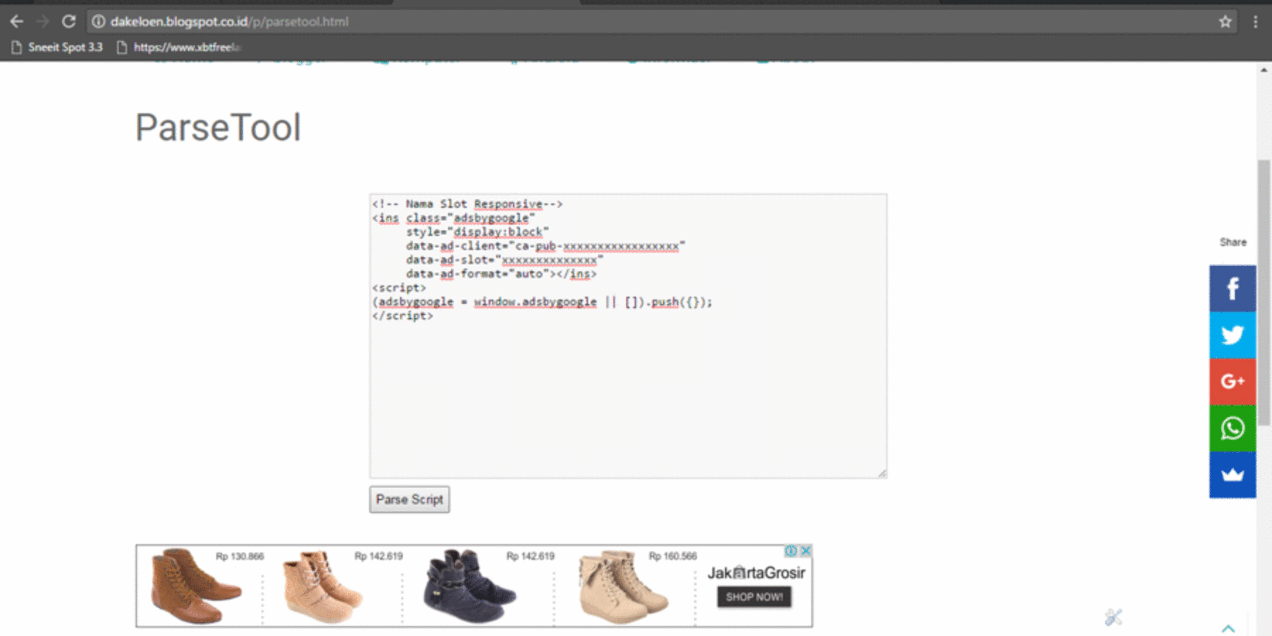Click the closing </script> tag line
Viewport: 1272px width, 636px height.
click(x=403, y=316)
